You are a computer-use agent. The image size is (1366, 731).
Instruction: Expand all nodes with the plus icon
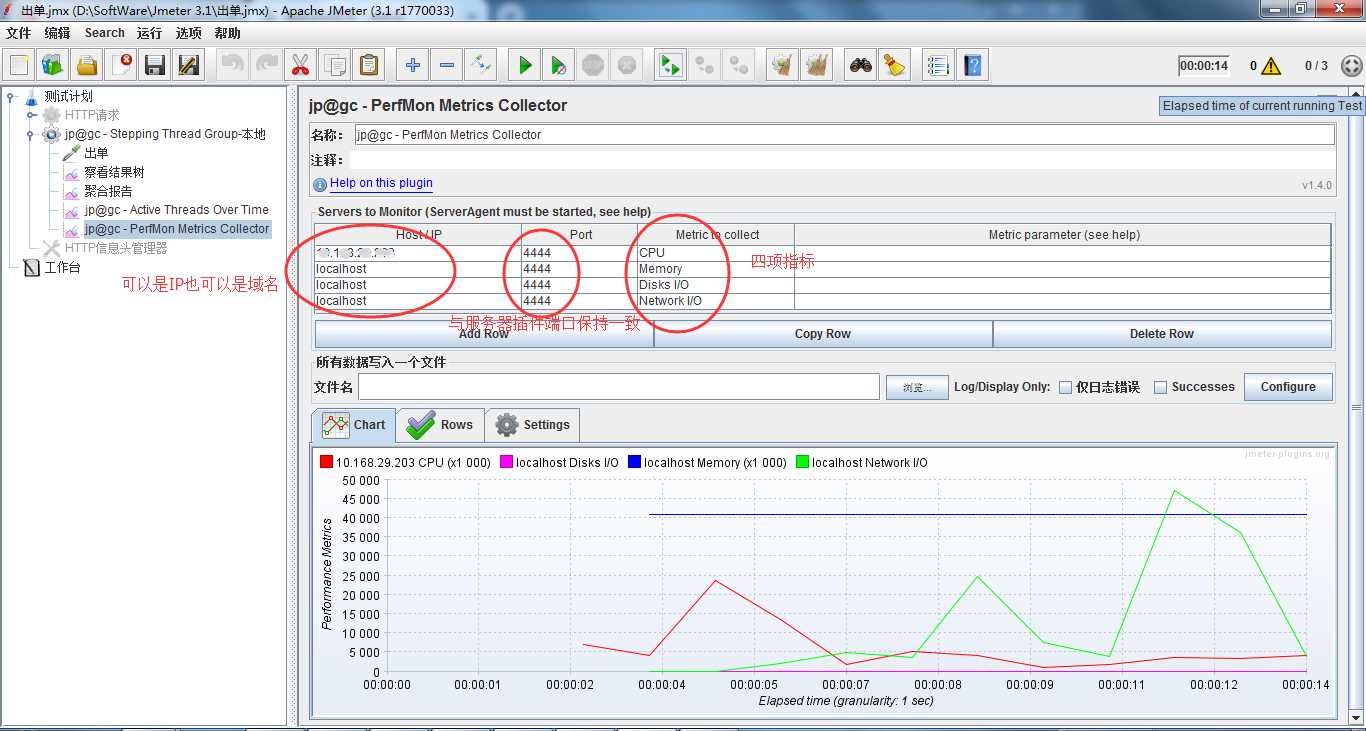click(x=413, y=66)
